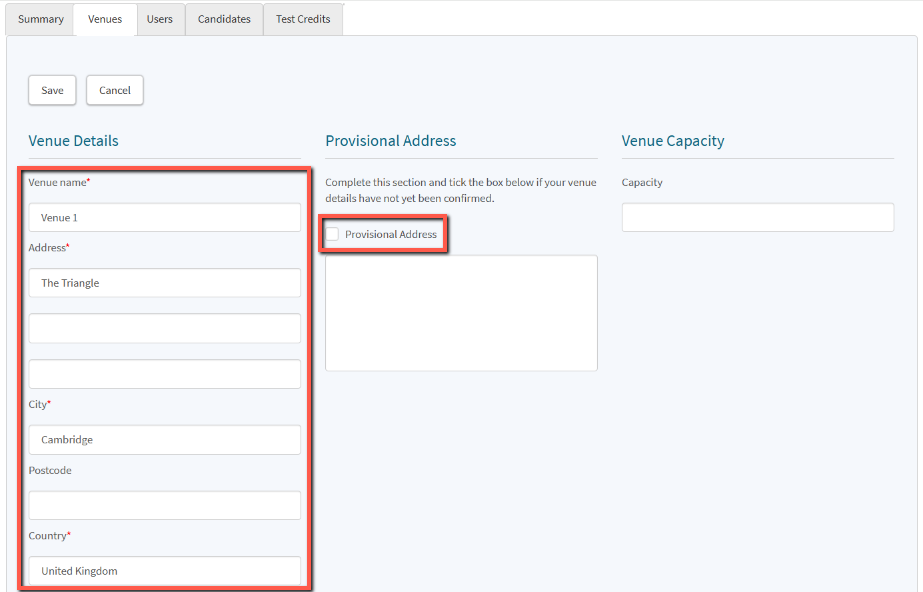Image resolution: width=923 pixels, height=592 pixels.
Task: Click the Venue Capacity section heading
Action: point(672,141)
